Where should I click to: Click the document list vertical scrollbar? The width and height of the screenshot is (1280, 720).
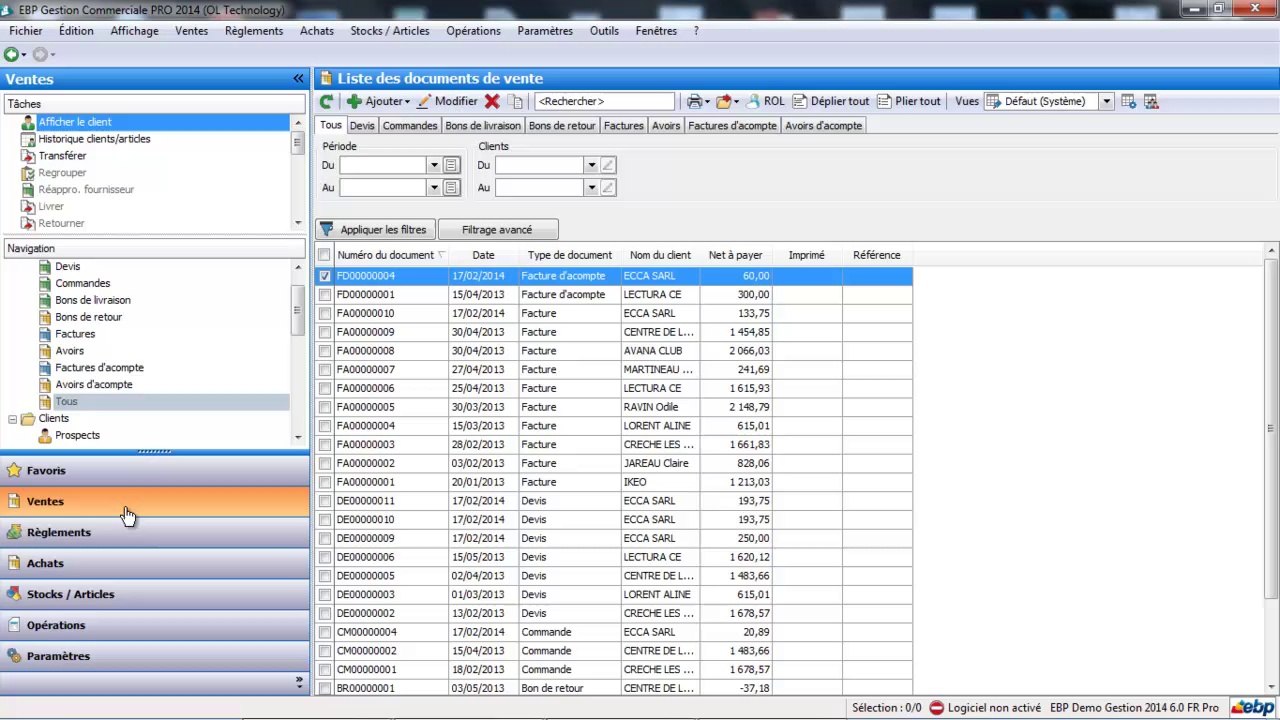point(1272,430)
